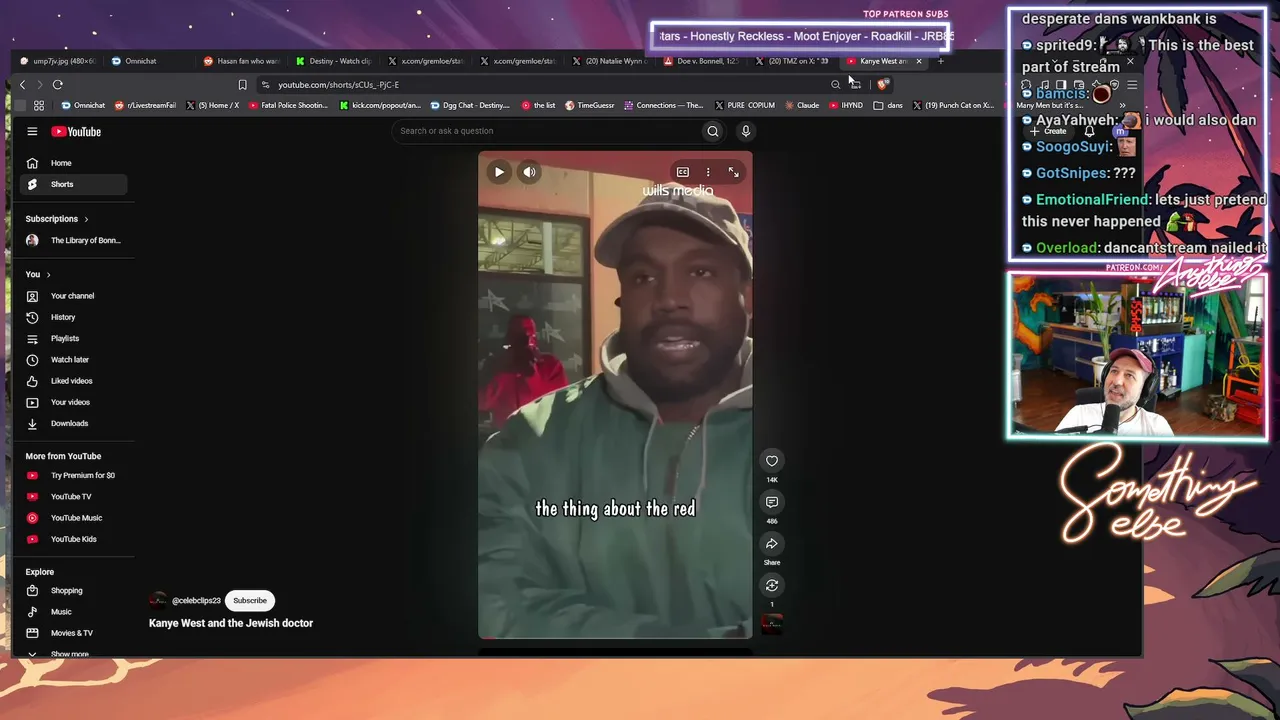Click the YouTube search magnifier button
Screen dimensions: 1280x720
point(713,131)
